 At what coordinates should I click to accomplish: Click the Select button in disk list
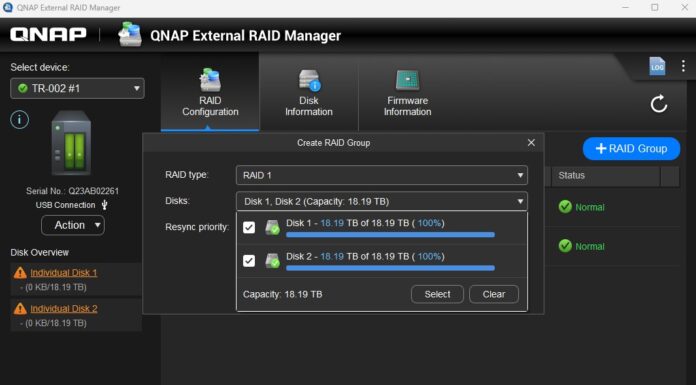(437, 294)
